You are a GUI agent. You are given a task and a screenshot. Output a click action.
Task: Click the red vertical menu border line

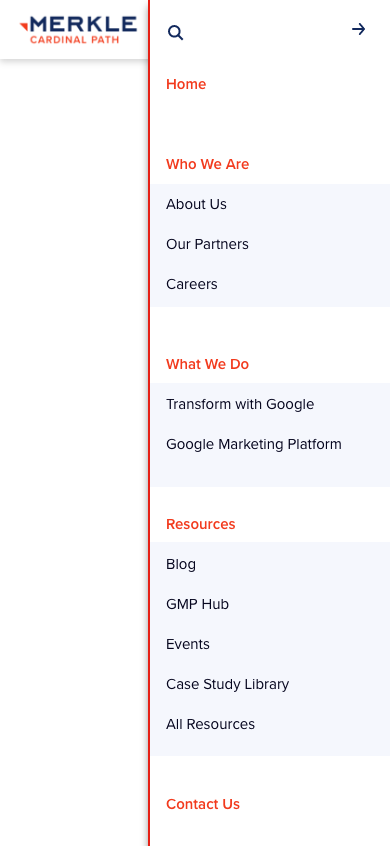pos(149,423)
